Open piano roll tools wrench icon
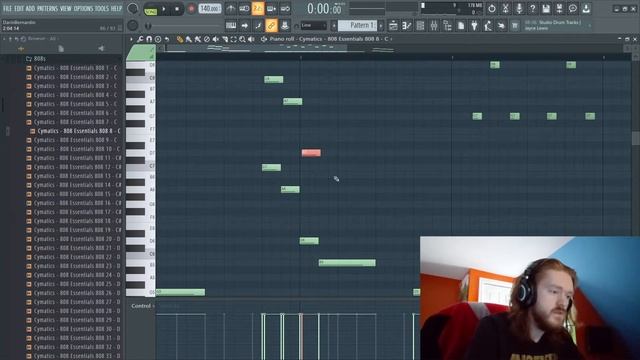Viewport: 640px width, 360px height. (x=140, y=39)
